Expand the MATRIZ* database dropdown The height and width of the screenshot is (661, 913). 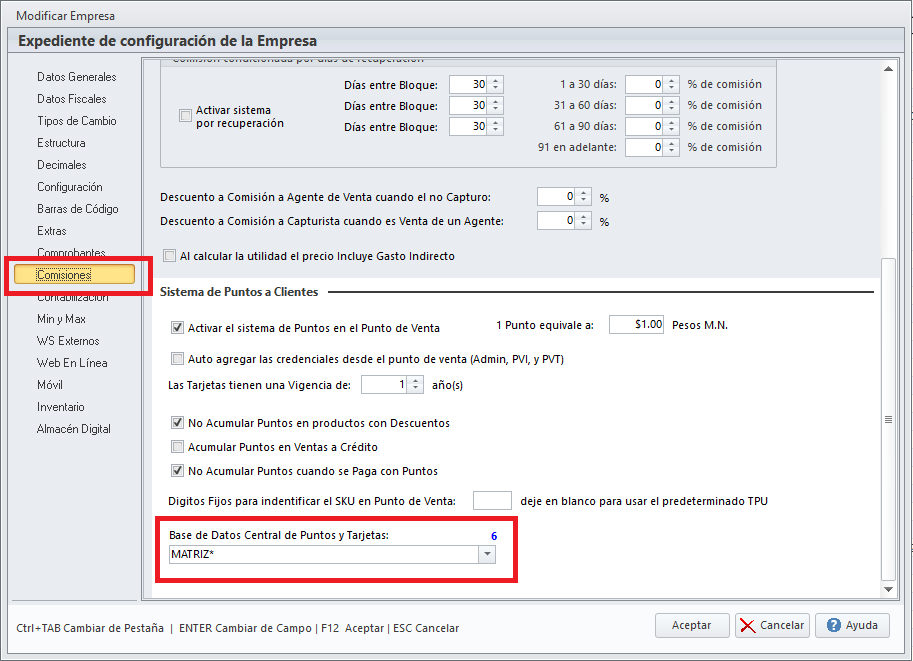coord(486,555)
